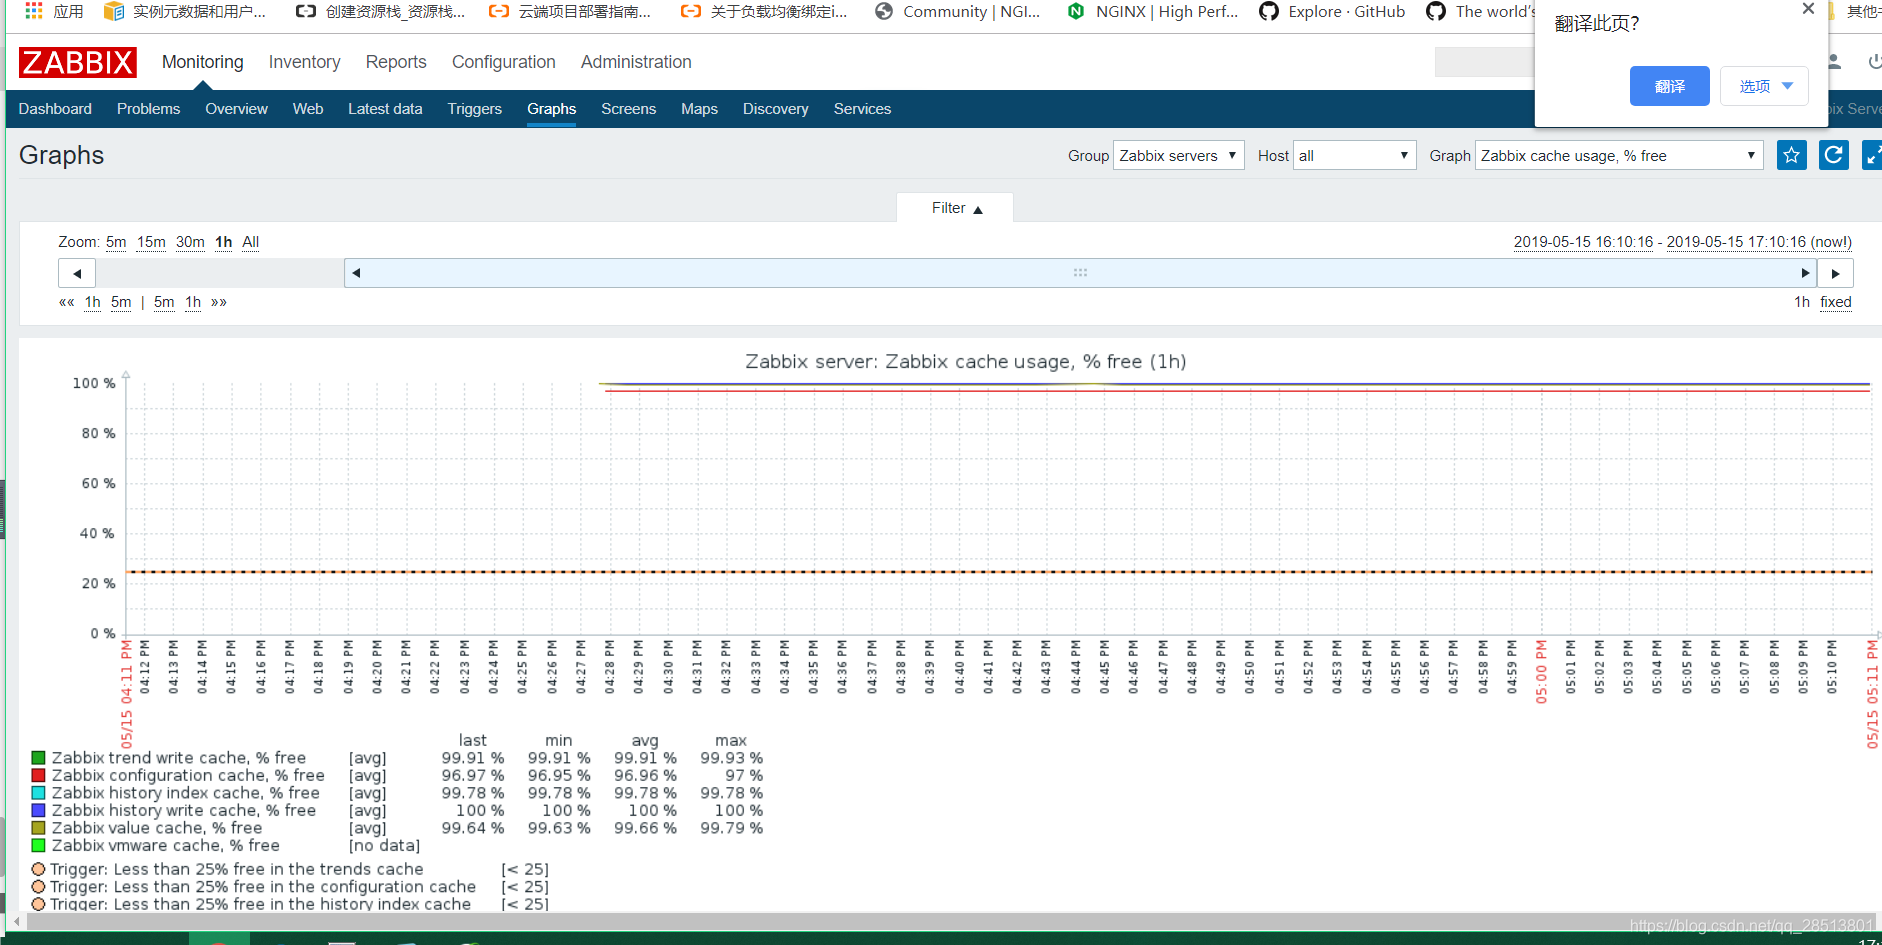Open the Host dropdown

pos(1354,155)
